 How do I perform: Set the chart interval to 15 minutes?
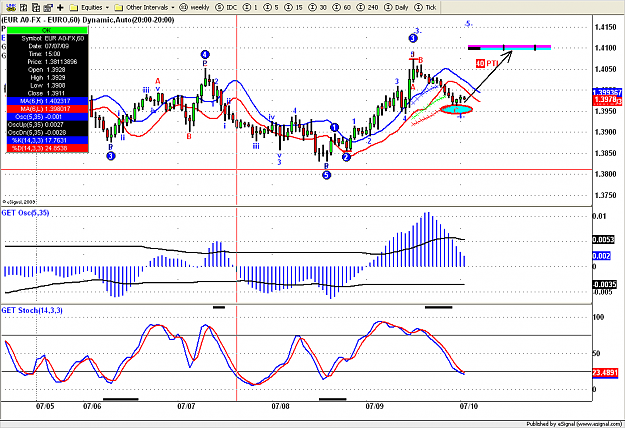coord(293,7)
